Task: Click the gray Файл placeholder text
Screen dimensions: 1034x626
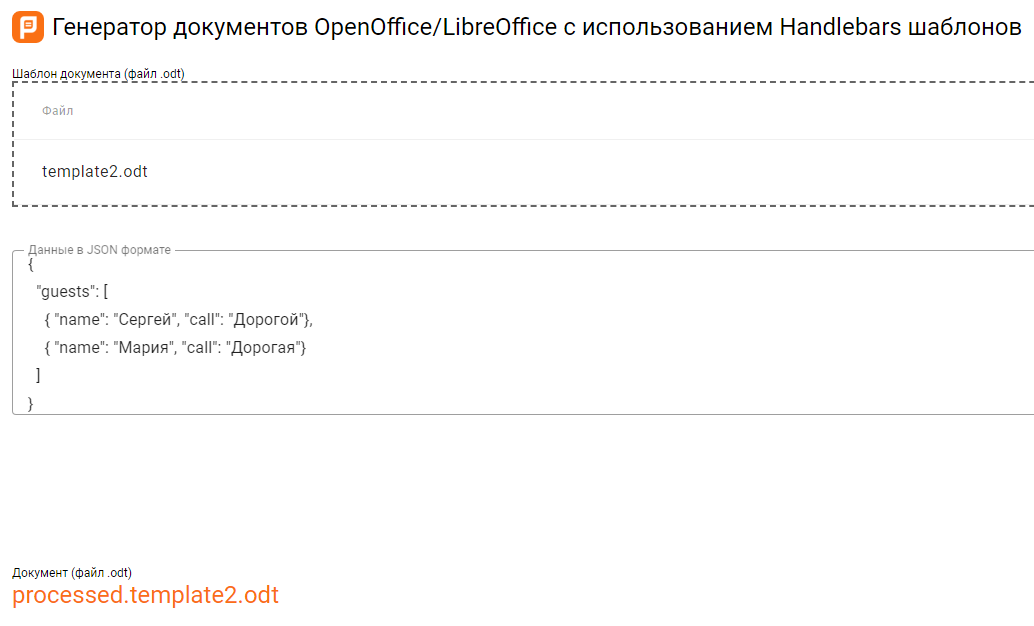Action: click(x=58, y=110)
